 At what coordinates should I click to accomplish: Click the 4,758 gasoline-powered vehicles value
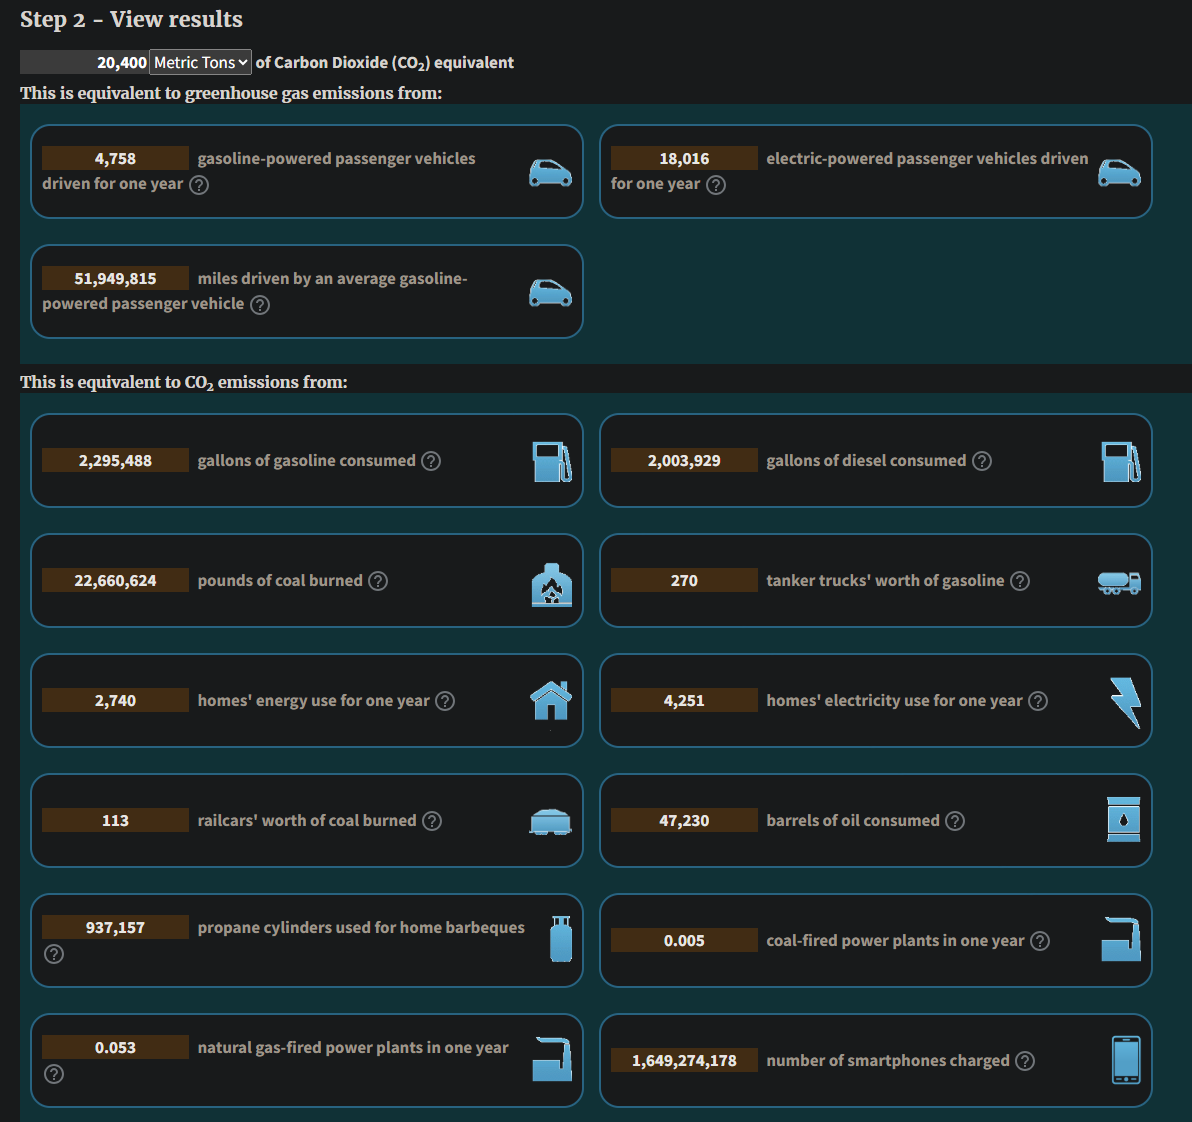click(x=116, y=158)
